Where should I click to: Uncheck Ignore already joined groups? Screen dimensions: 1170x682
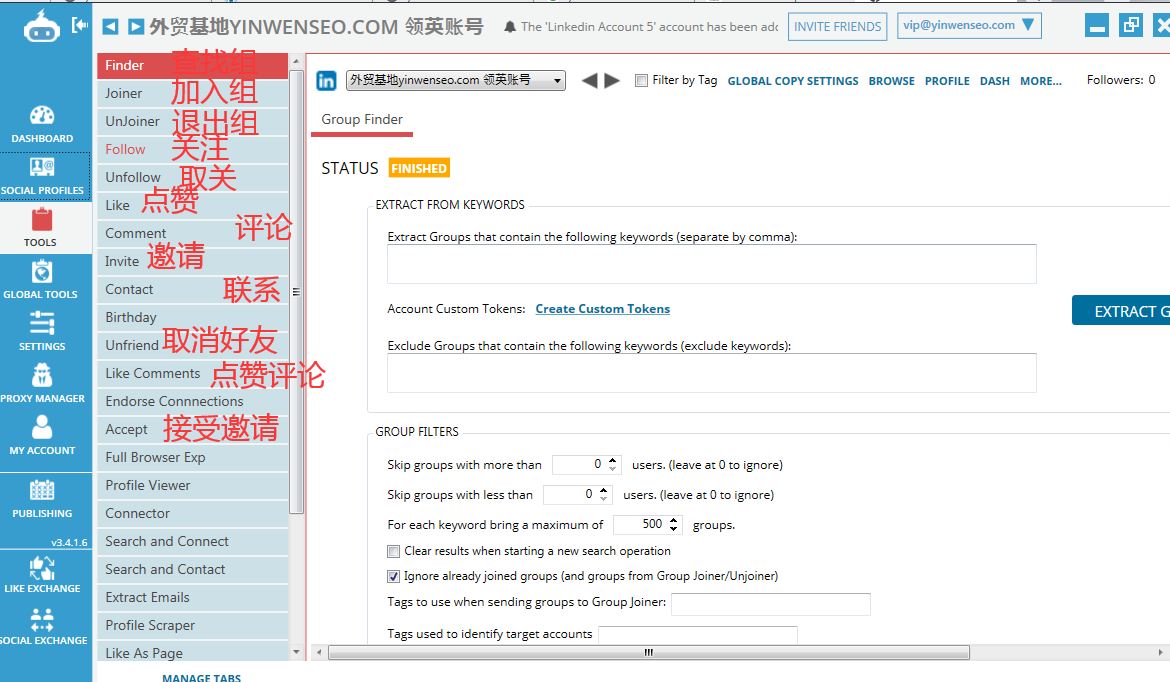tap(393, 576)
